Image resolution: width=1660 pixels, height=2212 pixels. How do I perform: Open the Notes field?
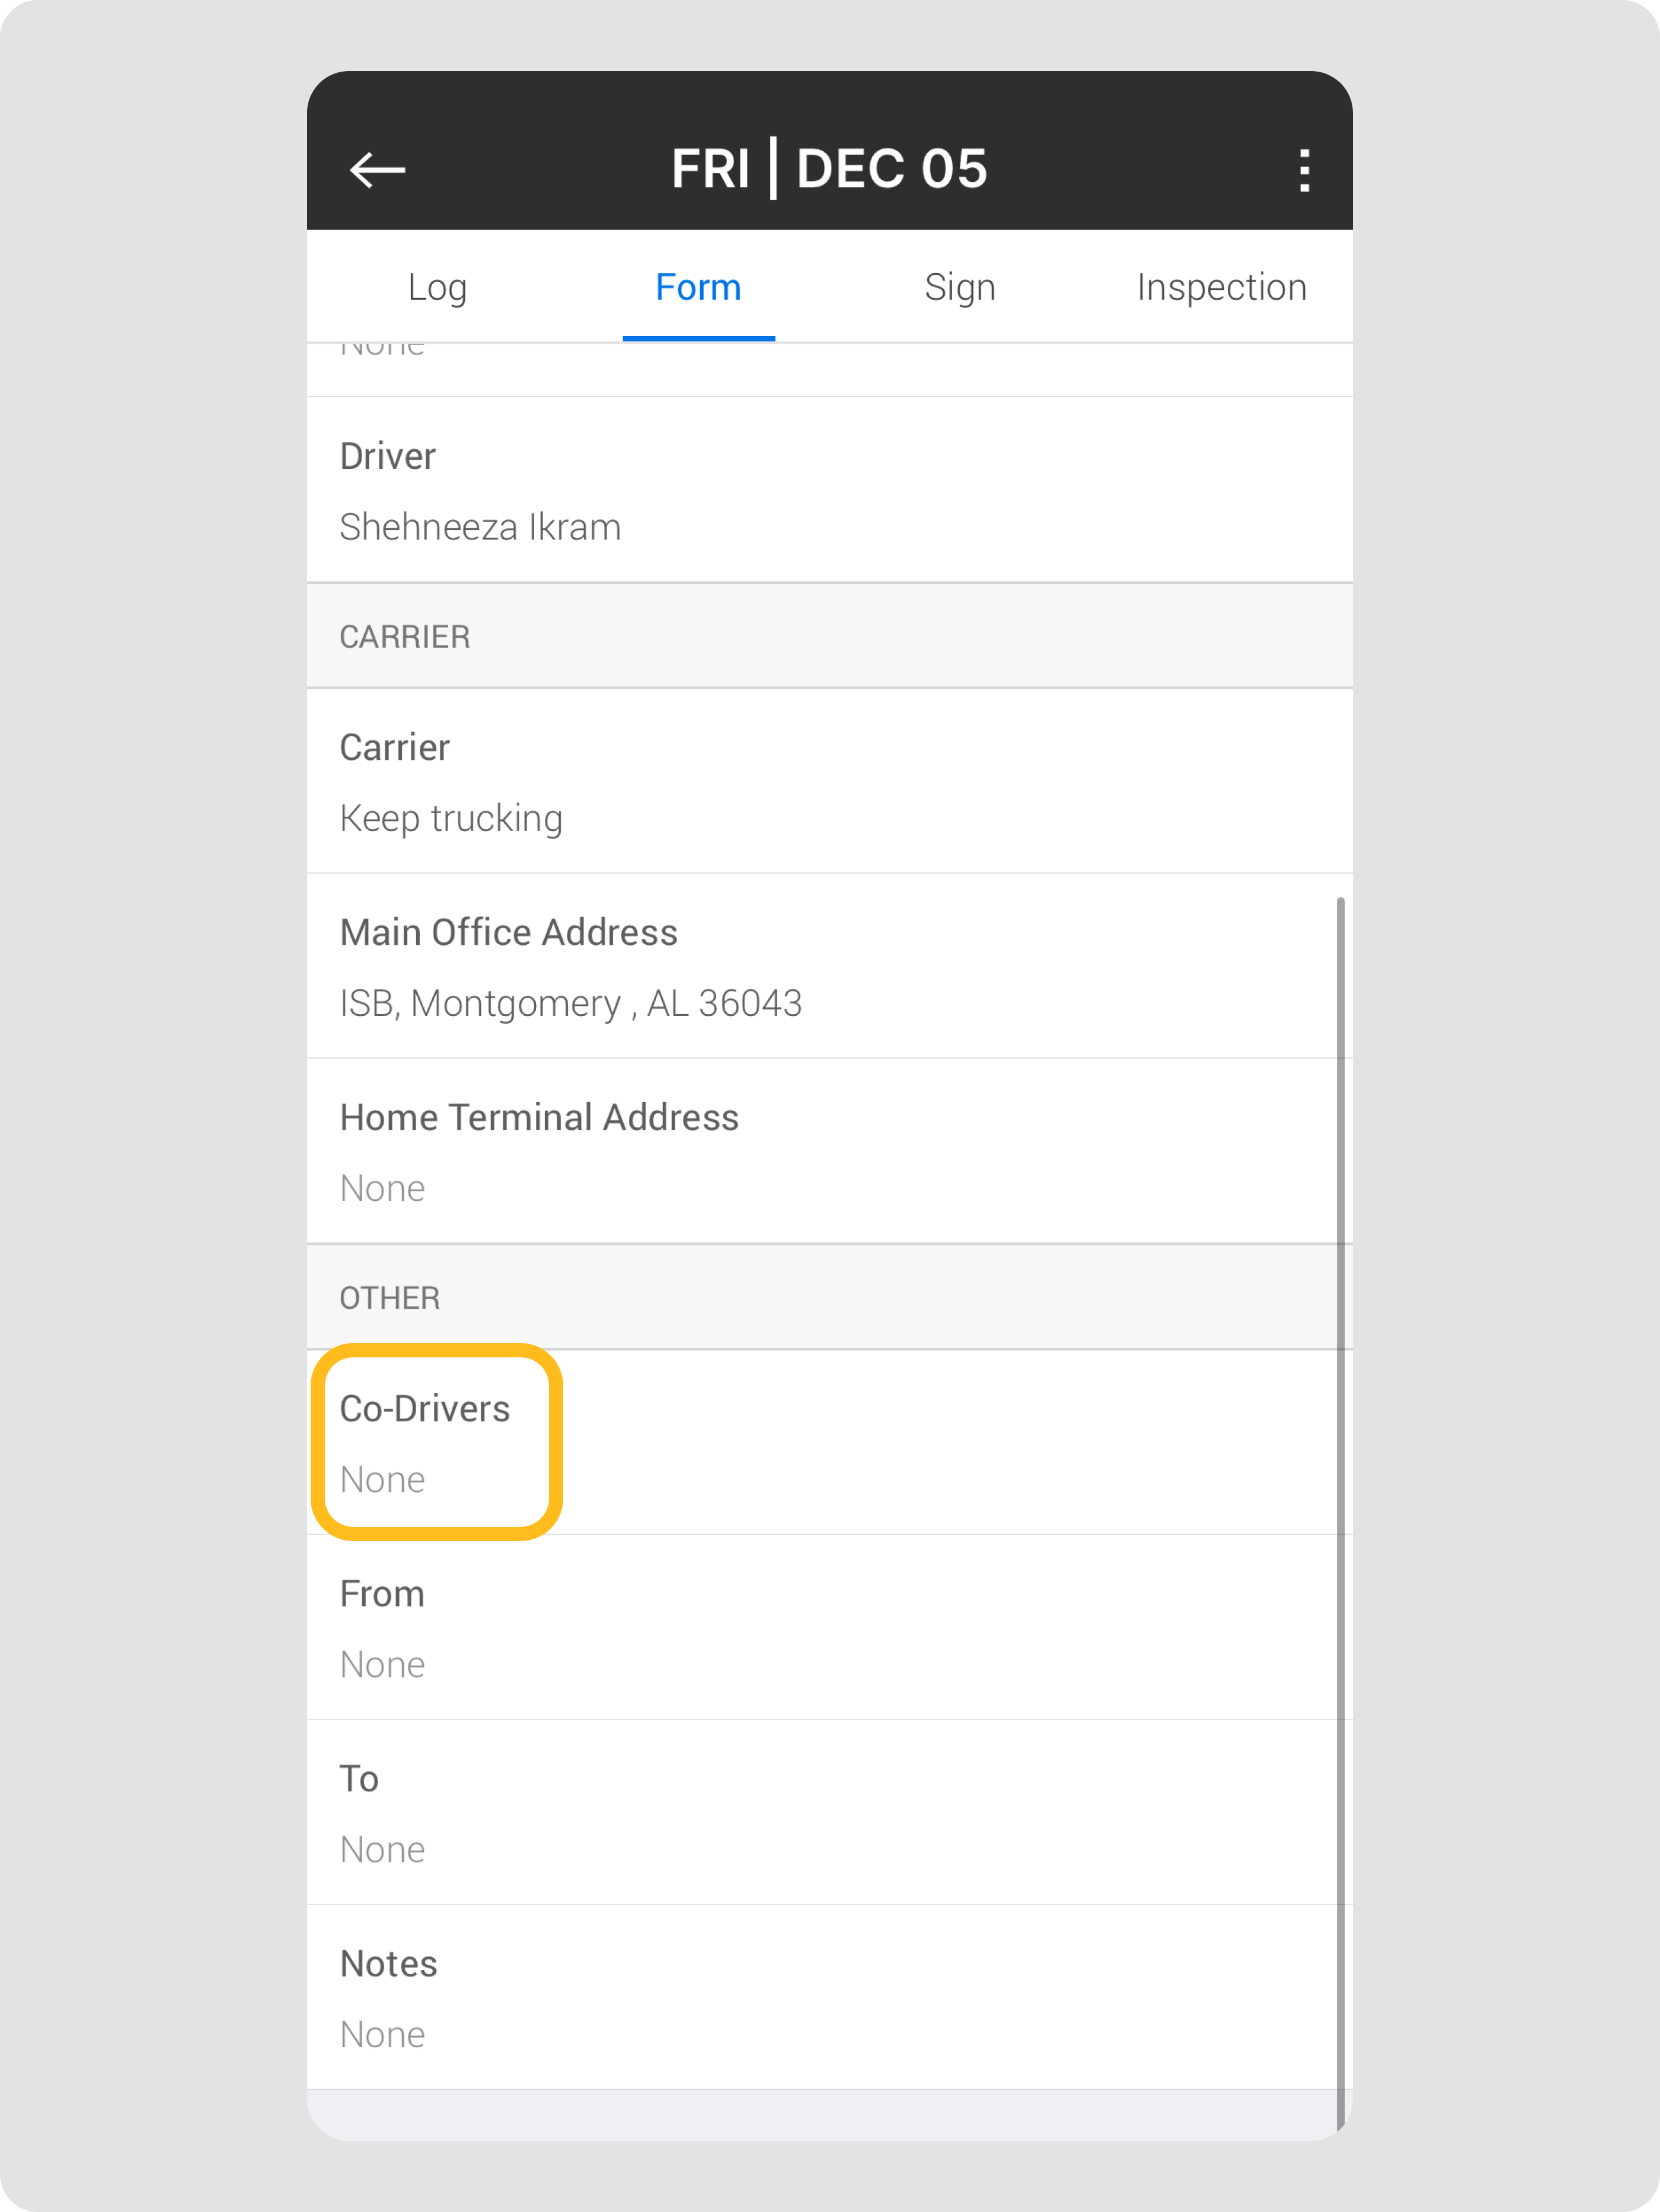pyautogui.click(x=388, y=1997)
